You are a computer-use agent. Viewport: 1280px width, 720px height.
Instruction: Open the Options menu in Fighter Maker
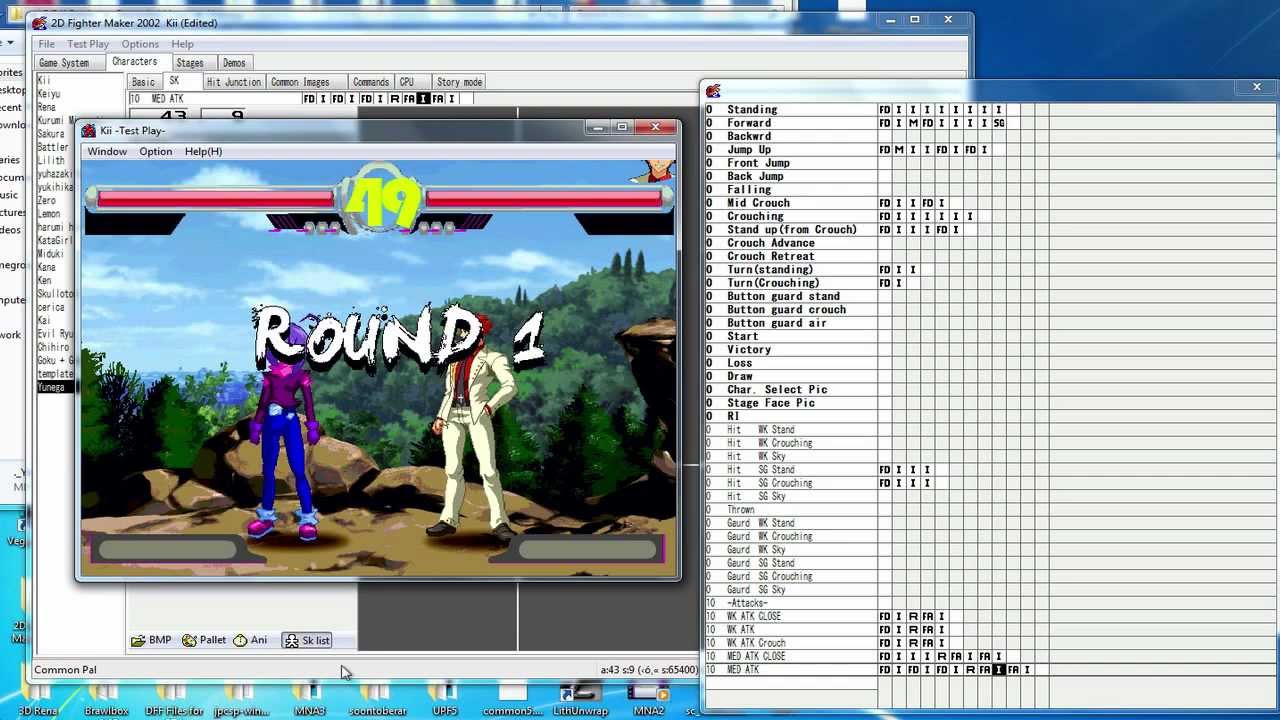(x=140, y=44)
